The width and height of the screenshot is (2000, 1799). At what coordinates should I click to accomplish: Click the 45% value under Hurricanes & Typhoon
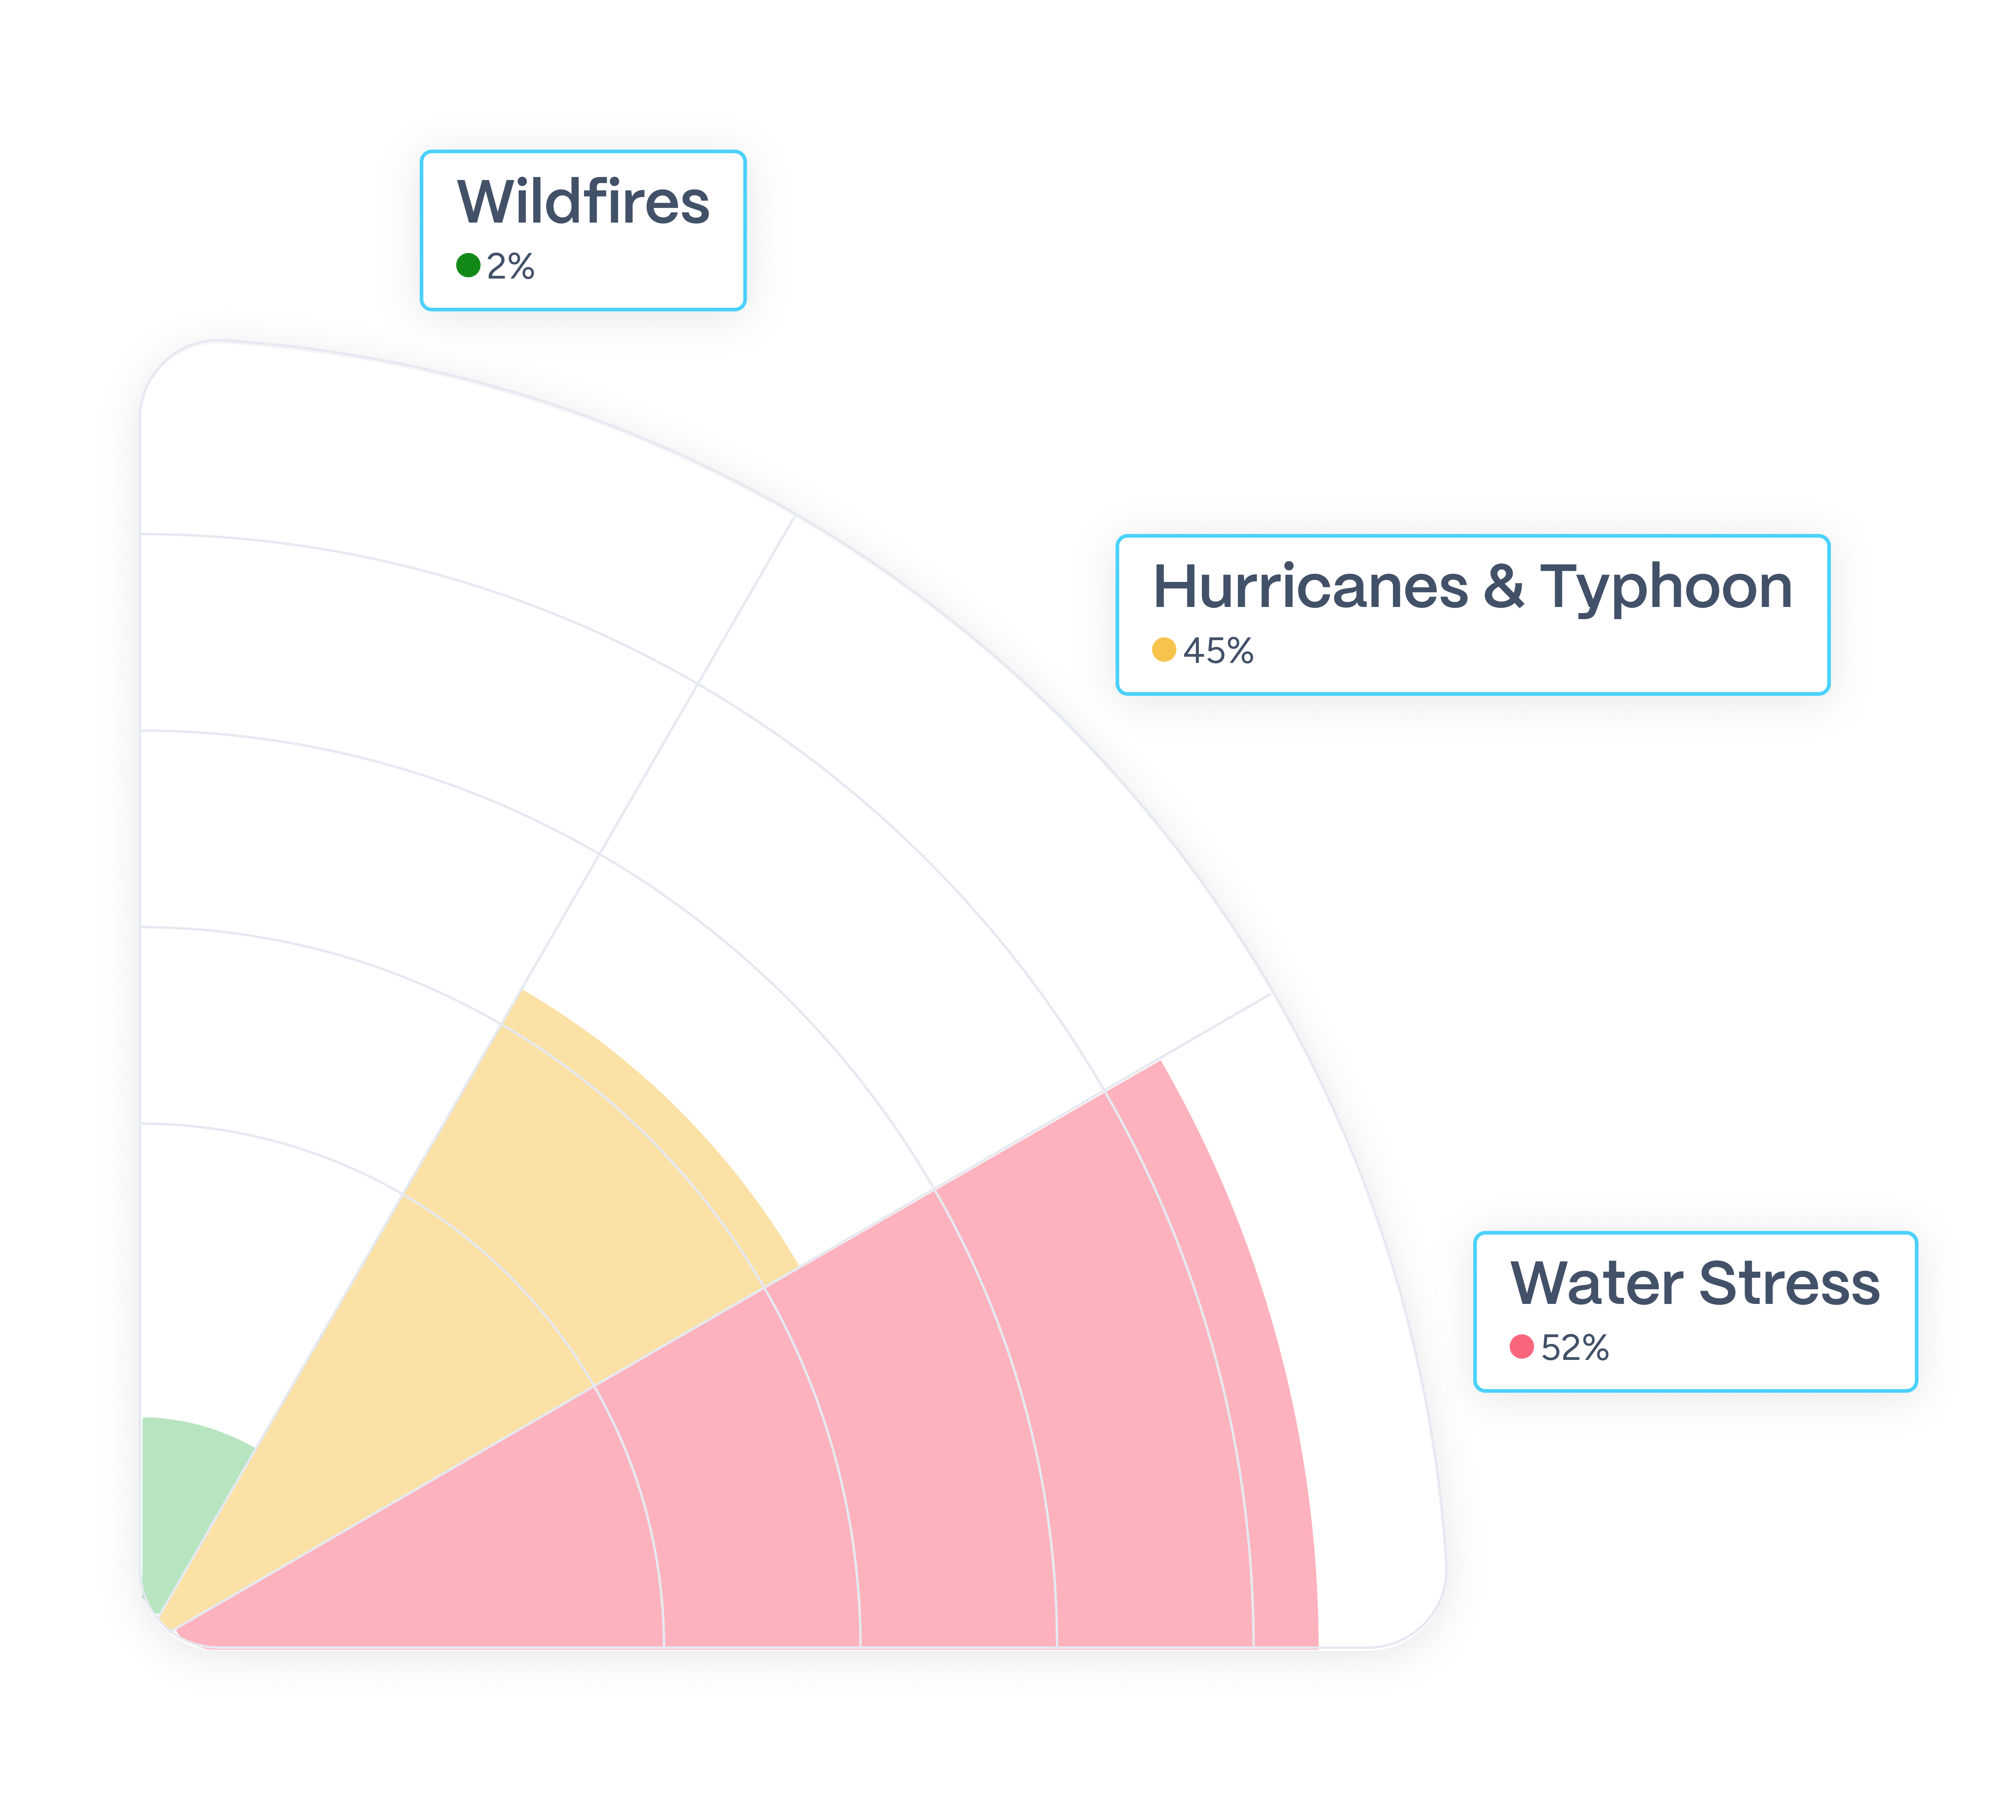point(1218,651)
